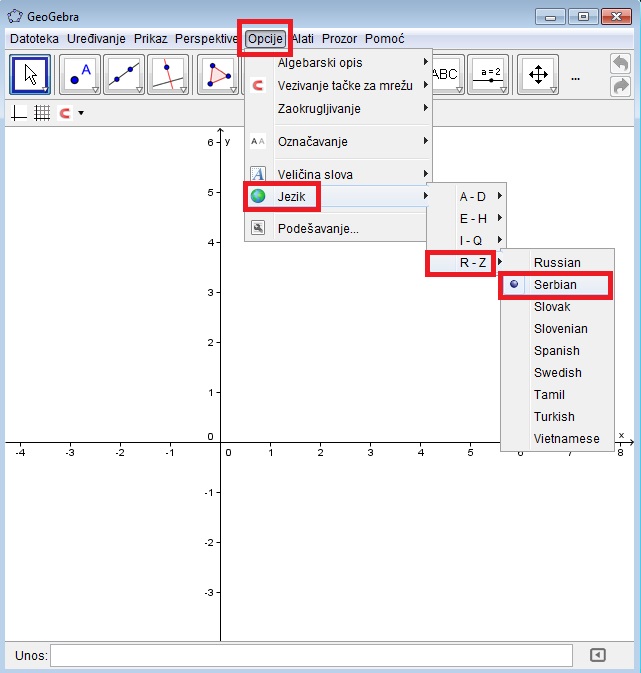The image size is (641, 673).
Task: Choose Slovak language
Action: point(558,307)
